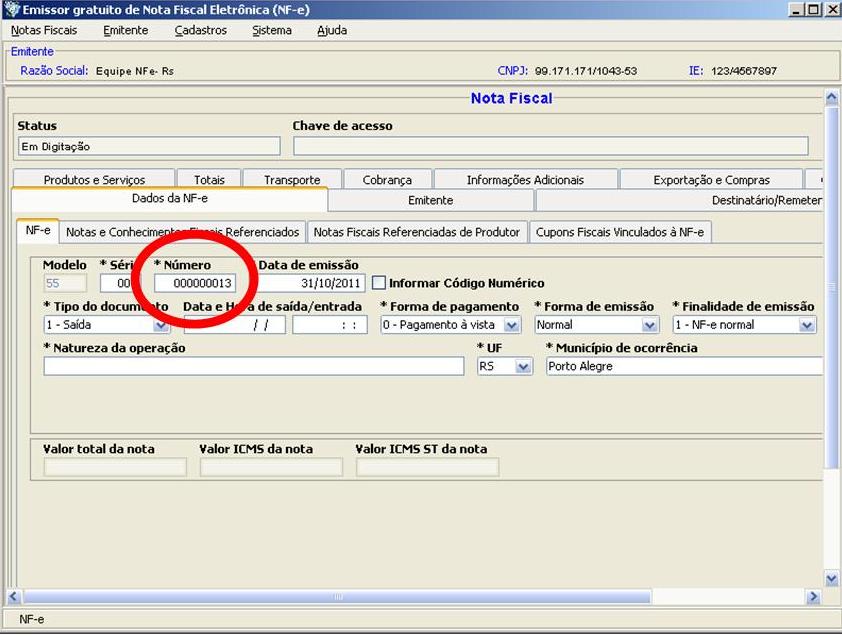The width and height of the screenshot is (842, 636).
Task: Open Notas e Conhecimentos Fiscais Referenciados tab
Action: click(183, 232)
